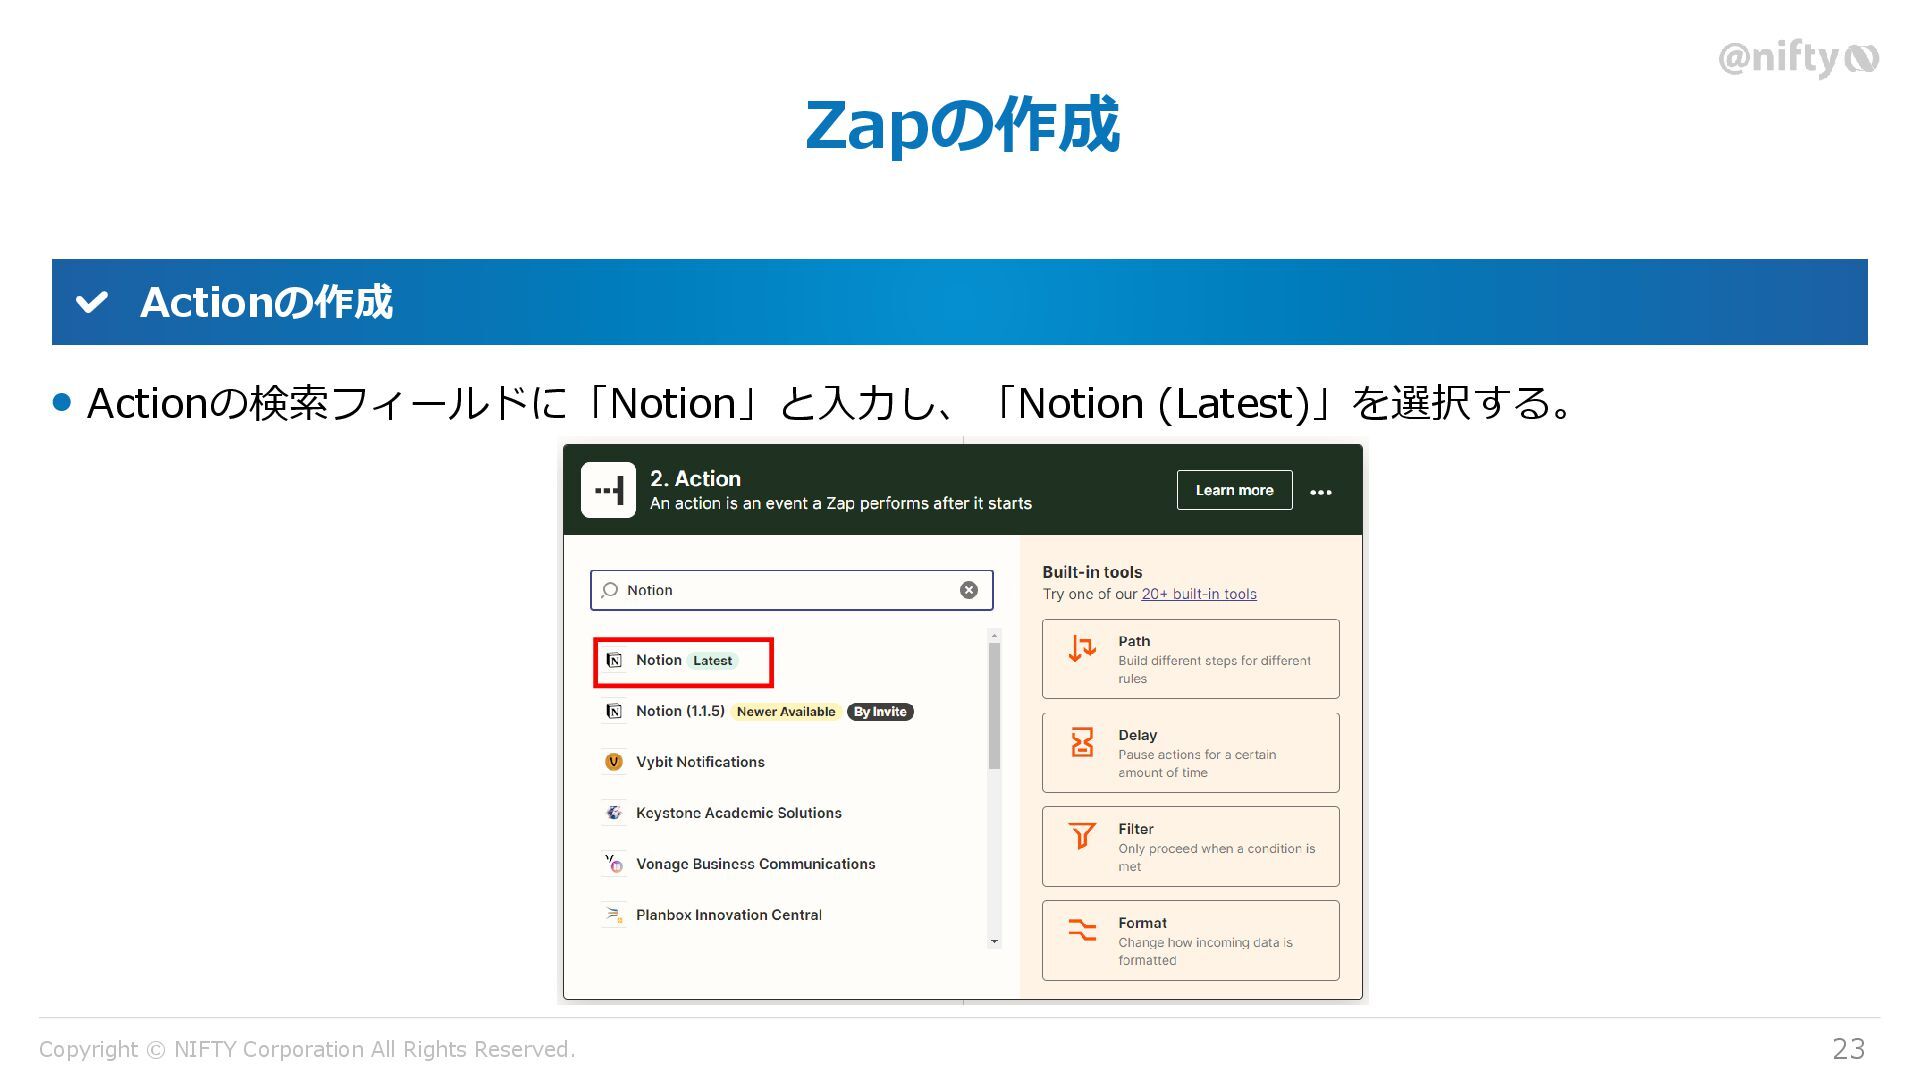
Task: Select Planbox Innovation Central app
Action: coord(728,915)
